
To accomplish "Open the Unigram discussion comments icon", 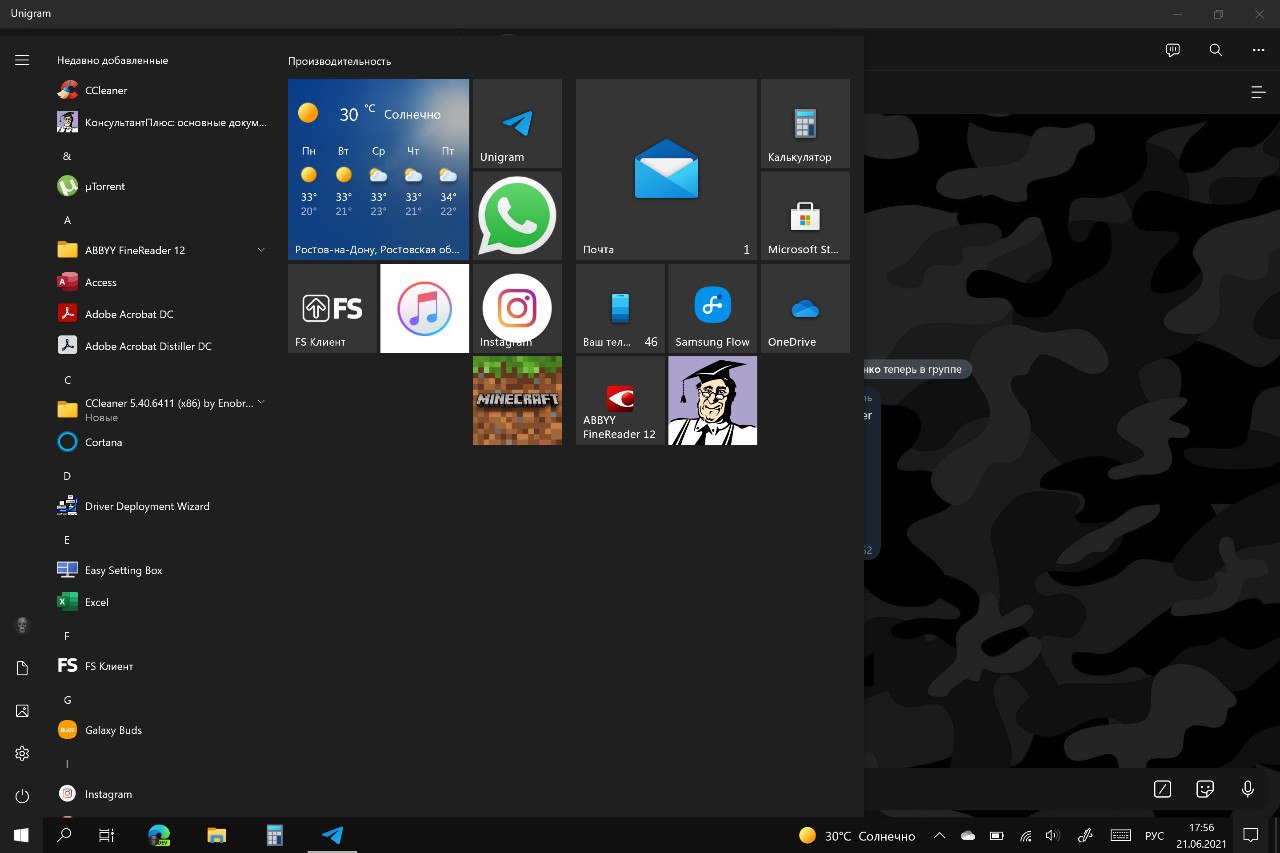I will pyautogui.click(x=1173, y=50).
